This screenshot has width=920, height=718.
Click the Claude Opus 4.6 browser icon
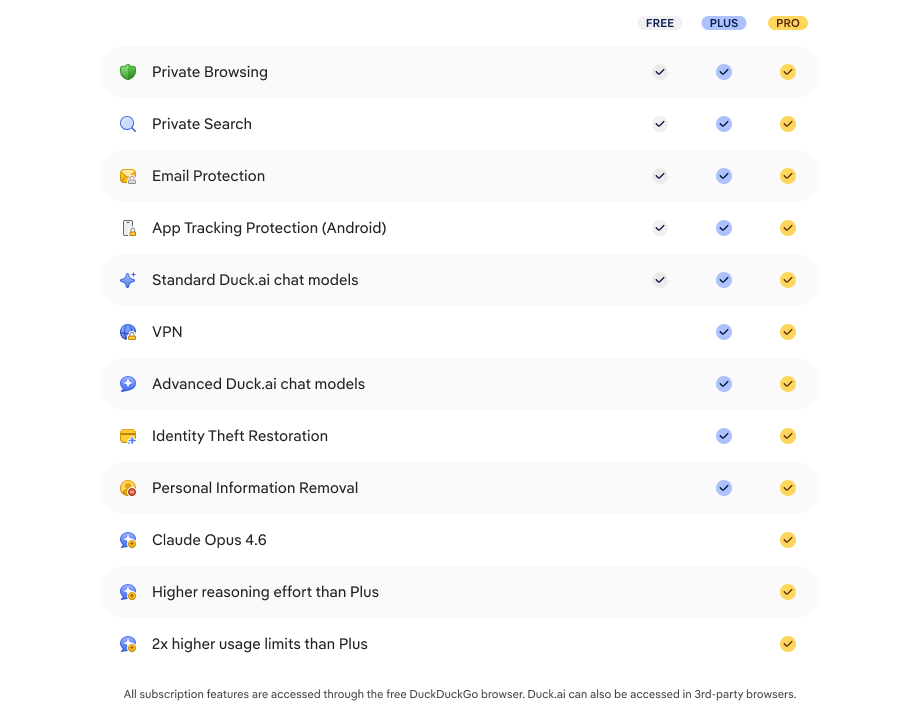click(127, 539)
